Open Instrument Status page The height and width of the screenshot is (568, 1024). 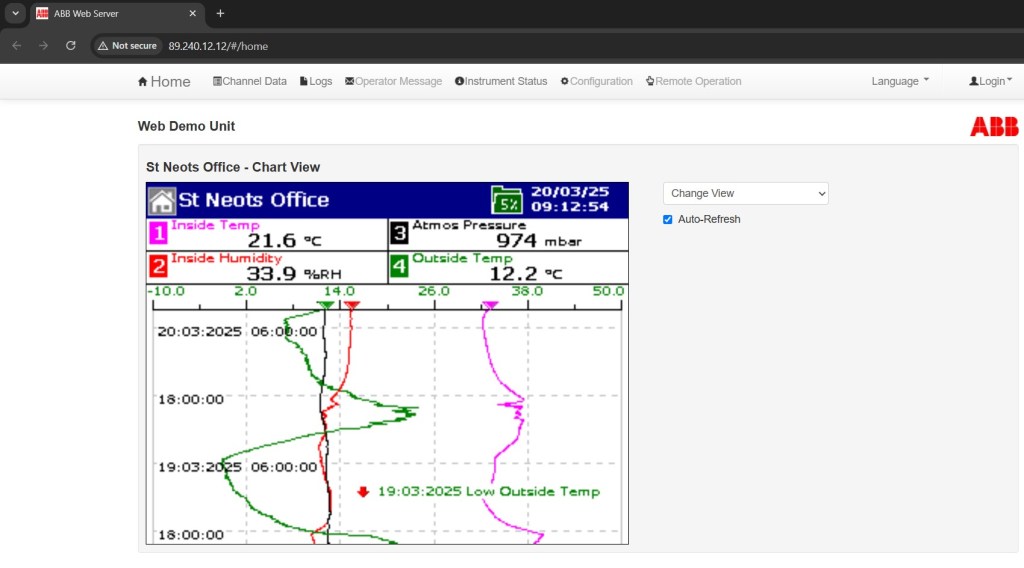pyautogui.click(x=501, y=82)
